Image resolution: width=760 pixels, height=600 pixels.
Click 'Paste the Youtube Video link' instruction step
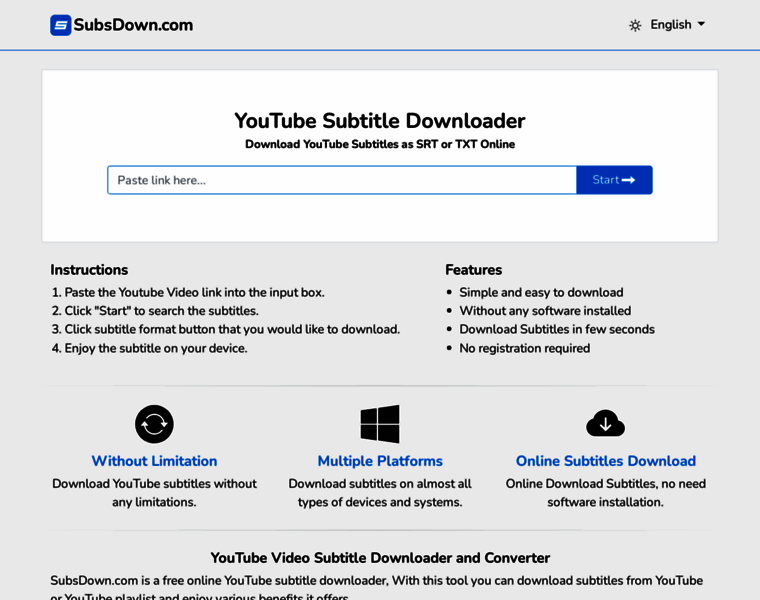click(x=194, y=292)
